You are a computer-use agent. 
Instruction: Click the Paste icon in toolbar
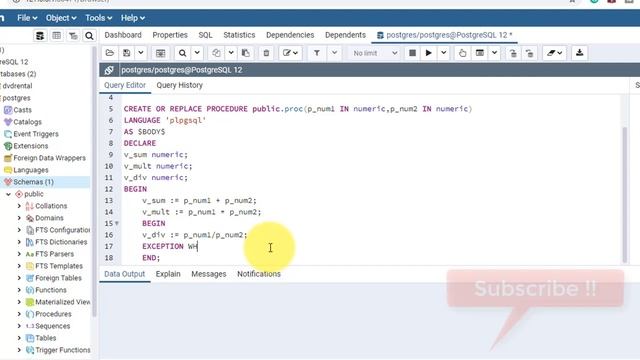click(x=246, y=53)
